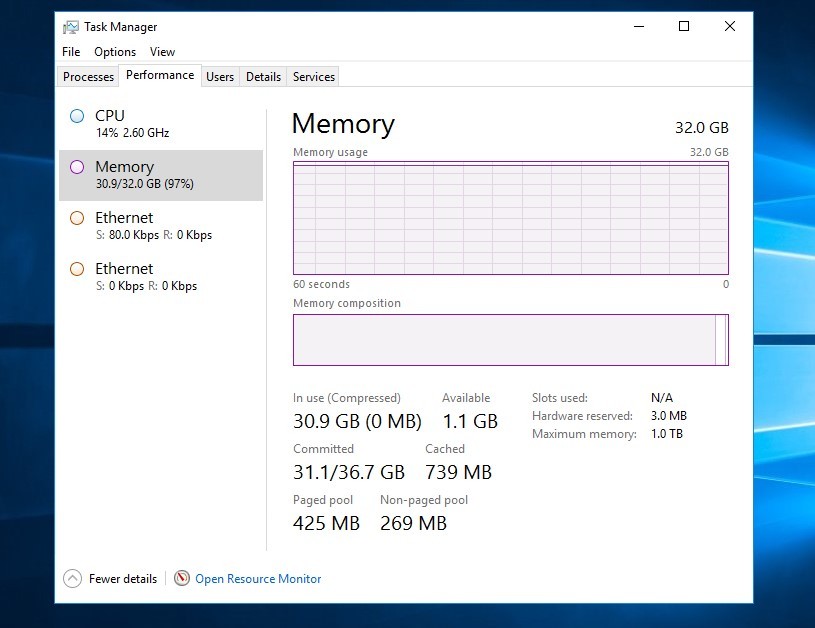The width and height of the screenshot is (815, 628).
Task: Click the 32.0 GB total beside Memory heading
Action: 702,127
